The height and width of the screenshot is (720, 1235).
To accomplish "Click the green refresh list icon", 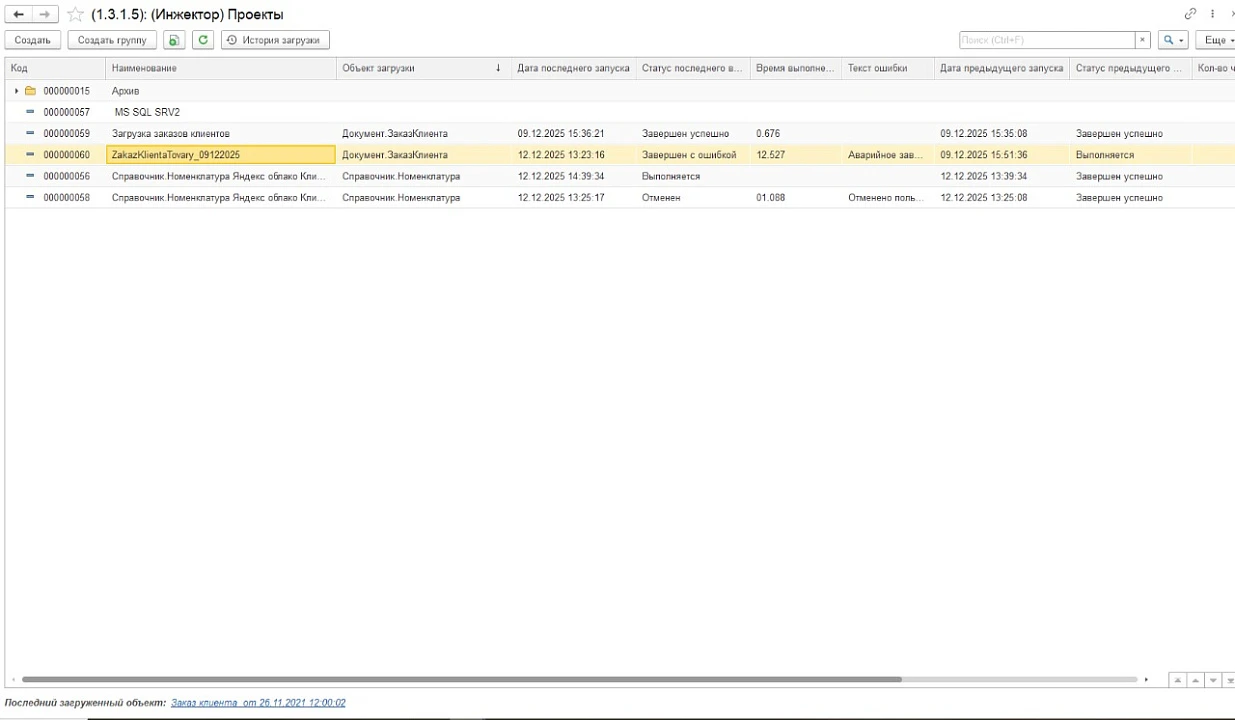I will tap(203, 40).
